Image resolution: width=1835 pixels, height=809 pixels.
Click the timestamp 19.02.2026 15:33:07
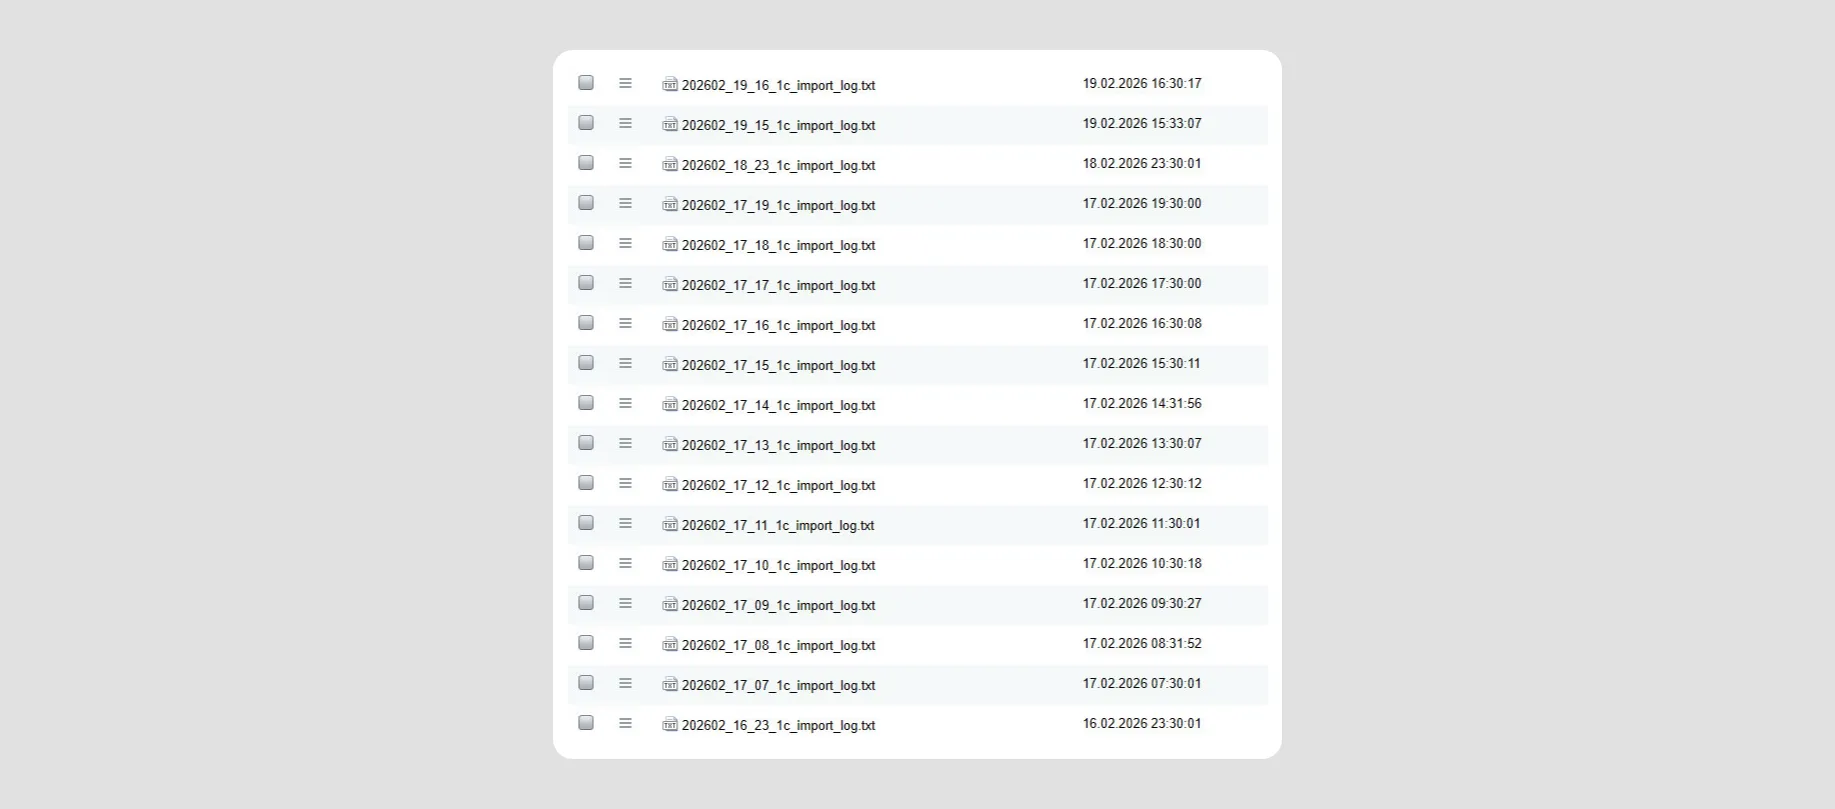click(1142, 124)
